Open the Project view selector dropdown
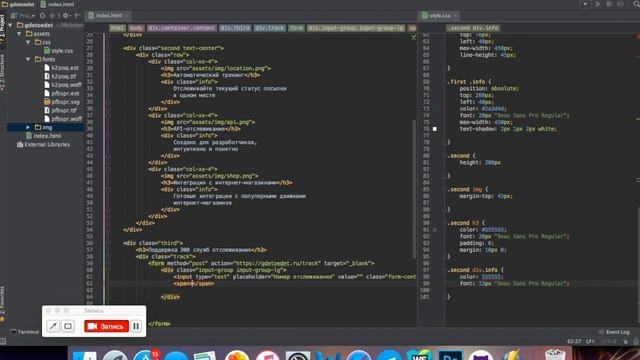Image resolution: width=640 pixels, height=360 pixels. 23,16
